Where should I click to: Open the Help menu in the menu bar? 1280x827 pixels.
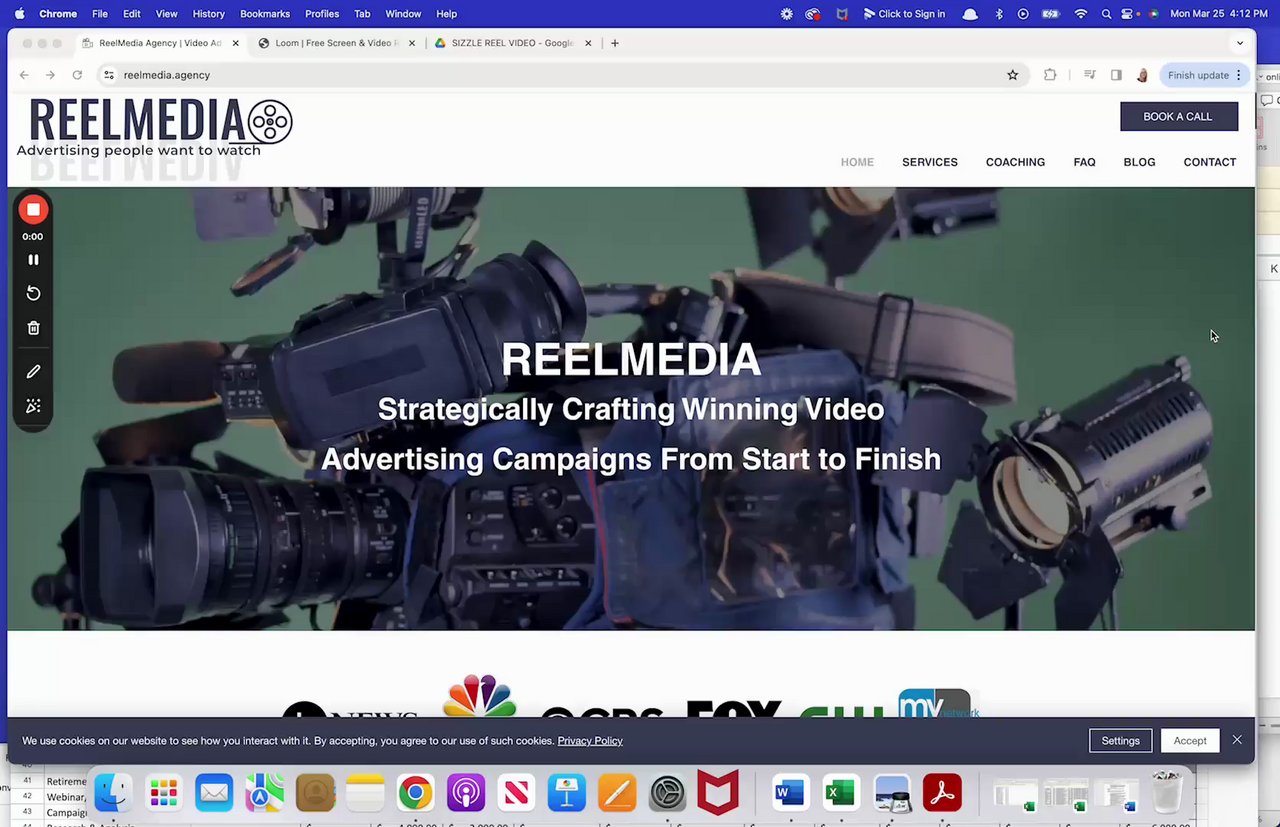pos(447,14)
